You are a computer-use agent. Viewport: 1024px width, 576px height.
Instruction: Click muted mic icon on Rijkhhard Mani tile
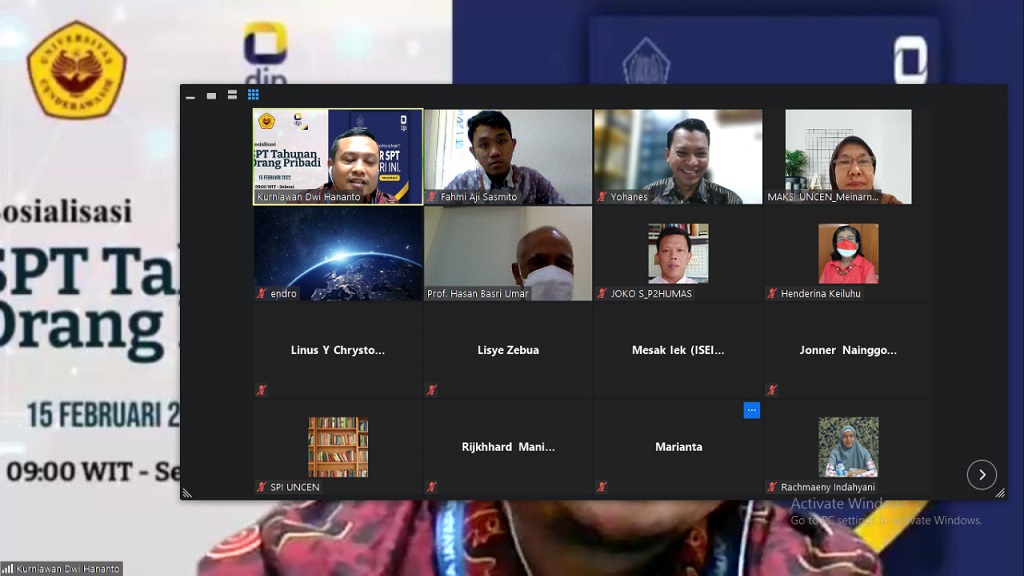[x=432, y=487]
